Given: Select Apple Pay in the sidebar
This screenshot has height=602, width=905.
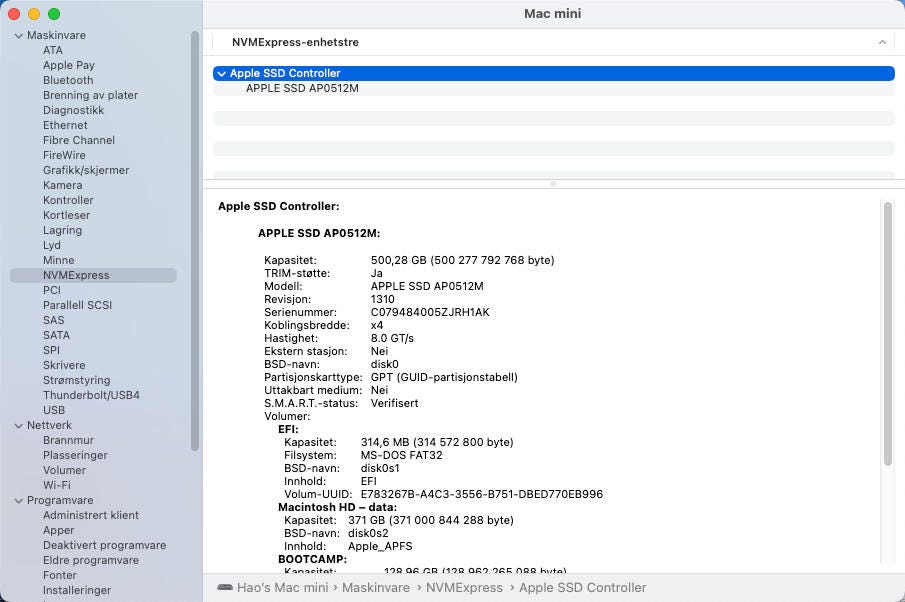Looking at the screenshot, I should (69, 65).
